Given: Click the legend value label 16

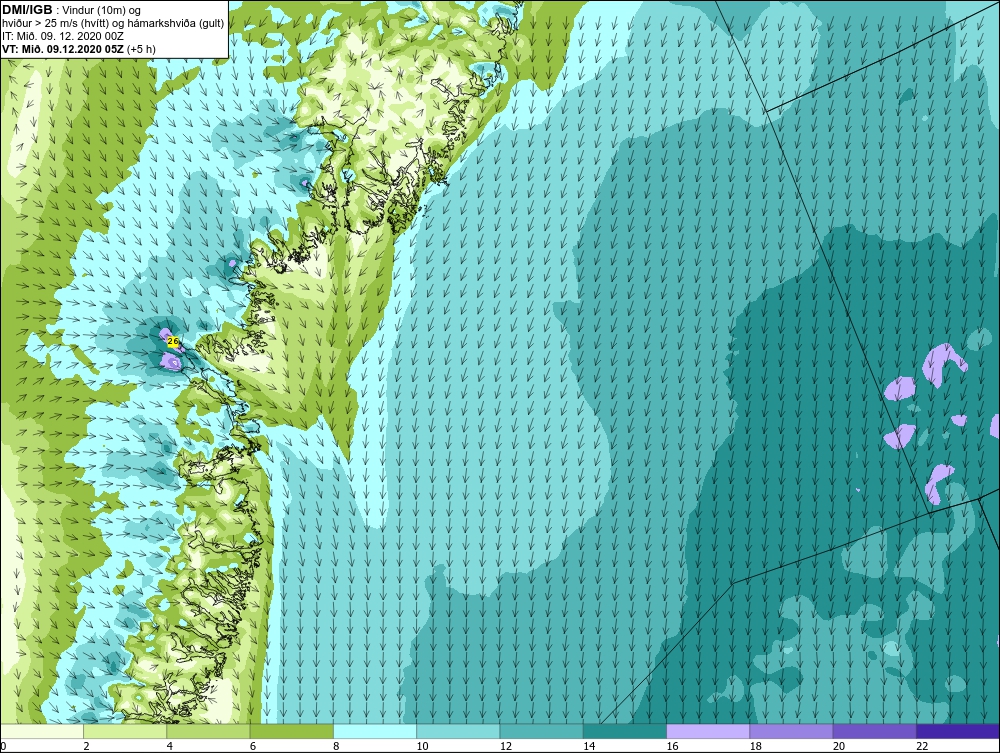Looking at the screenshot, I should 672,746.
